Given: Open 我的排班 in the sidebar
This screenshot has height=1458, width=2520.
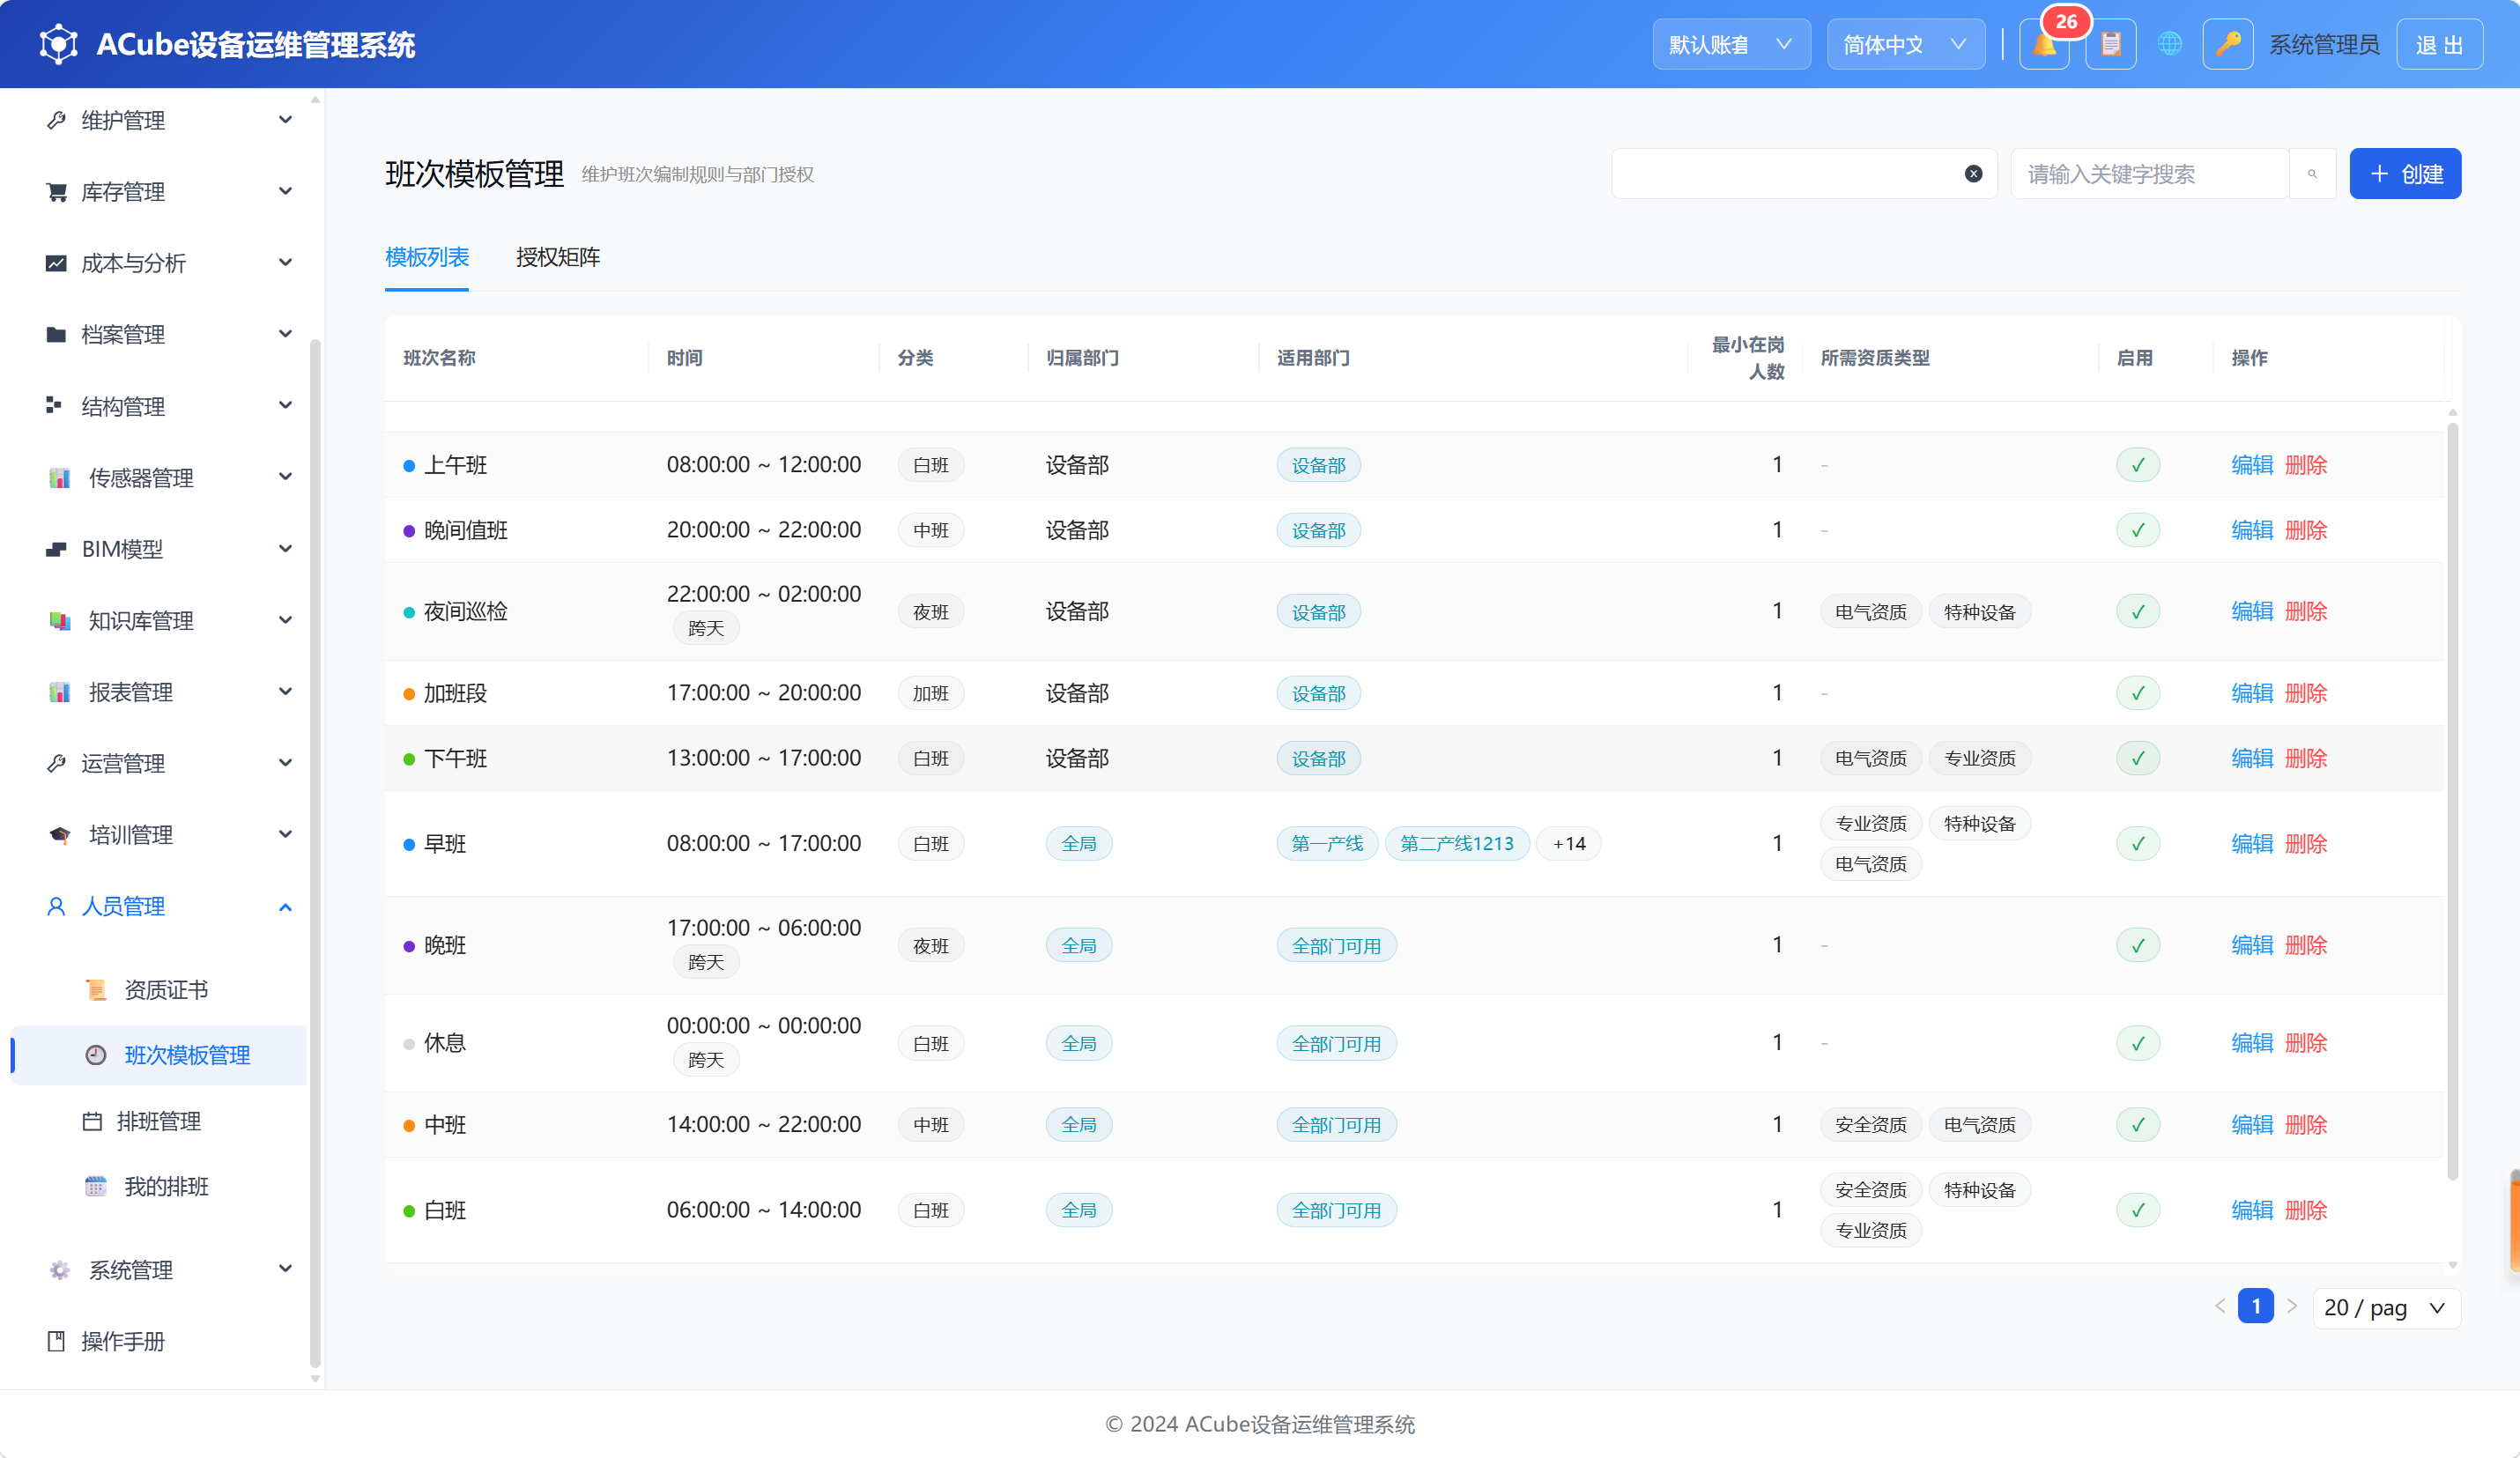Looking at the screenshot, I should tap(166, 1187).
